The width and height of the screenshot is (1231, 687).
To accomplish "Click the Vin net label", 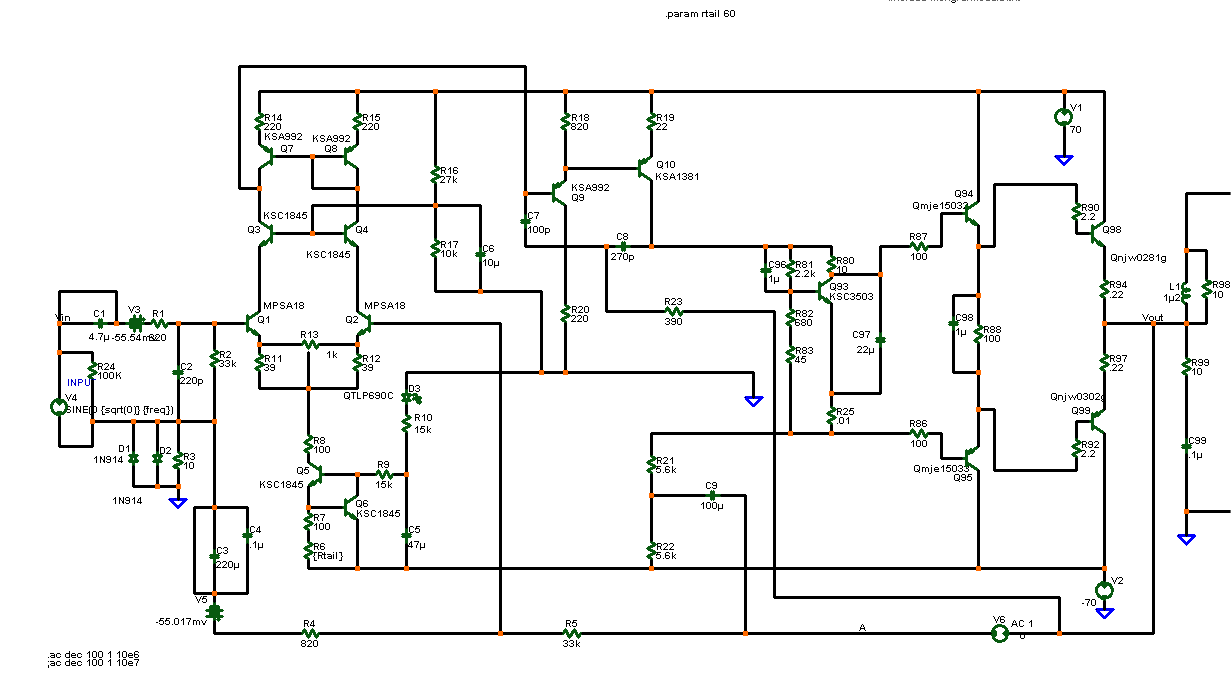I will pyautogui.click(x=61, y=317).
